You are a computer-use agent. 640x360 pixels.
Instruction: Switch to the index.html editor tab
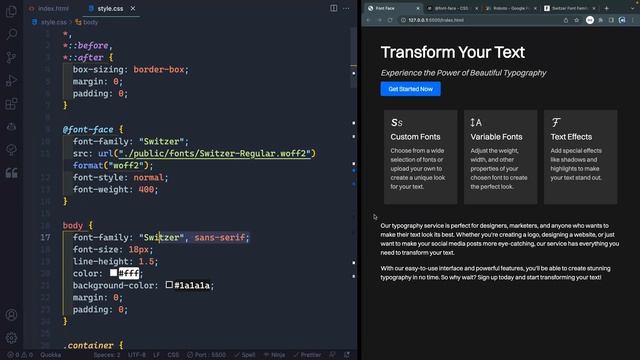pos(49,8)
